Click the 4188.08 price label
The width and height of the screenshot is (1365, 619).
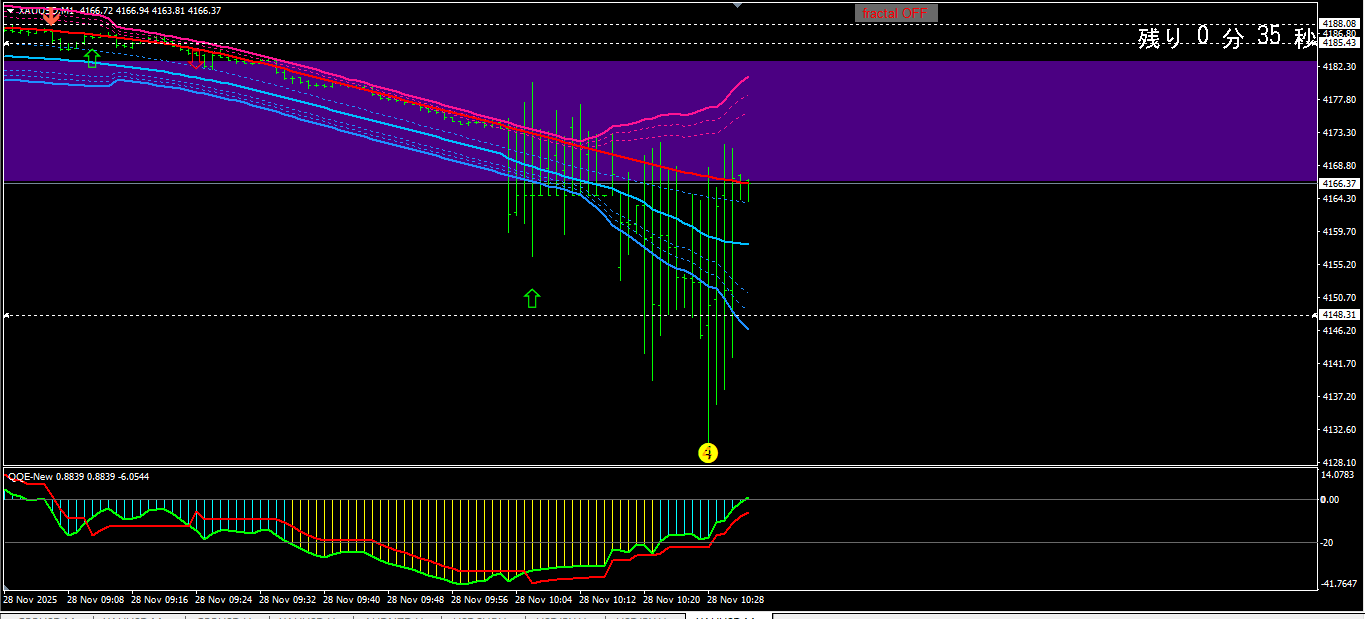(1338, 23)
